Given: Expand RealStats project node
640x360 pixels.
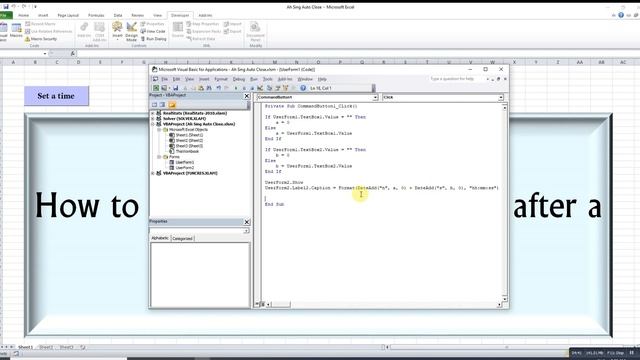Looking at the screenshot, I should click(153, 113).
